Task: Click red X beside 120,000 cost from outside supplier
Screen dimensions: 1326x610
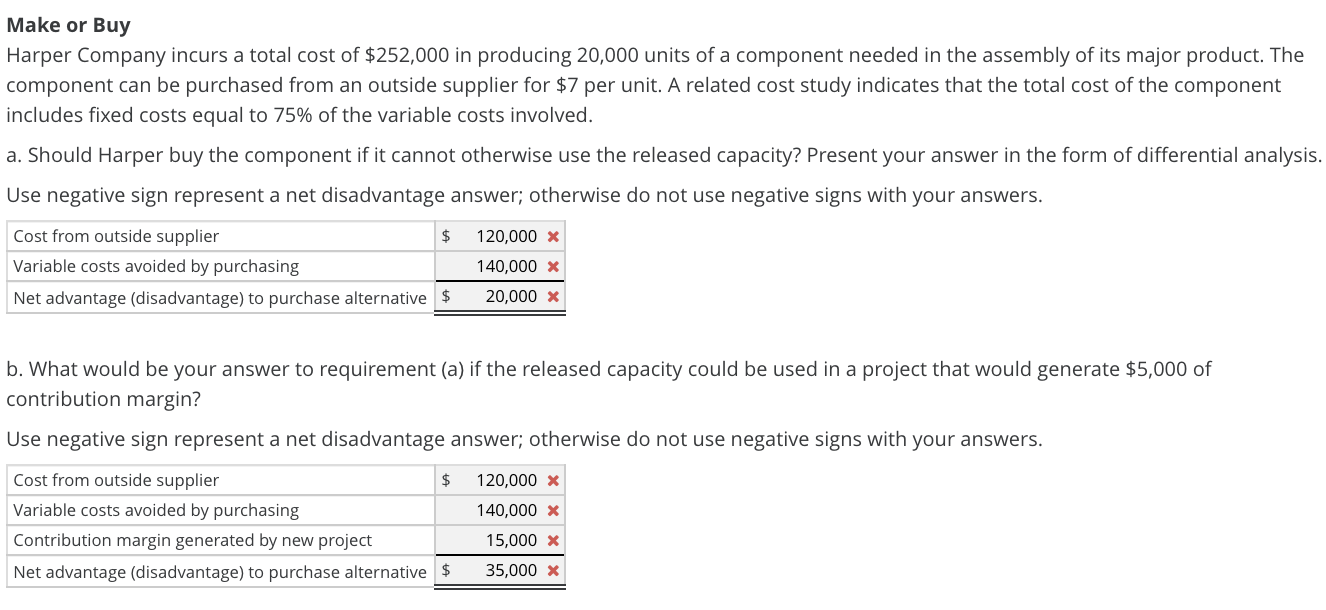Action: pyautogui.click(x=553, y=235)
